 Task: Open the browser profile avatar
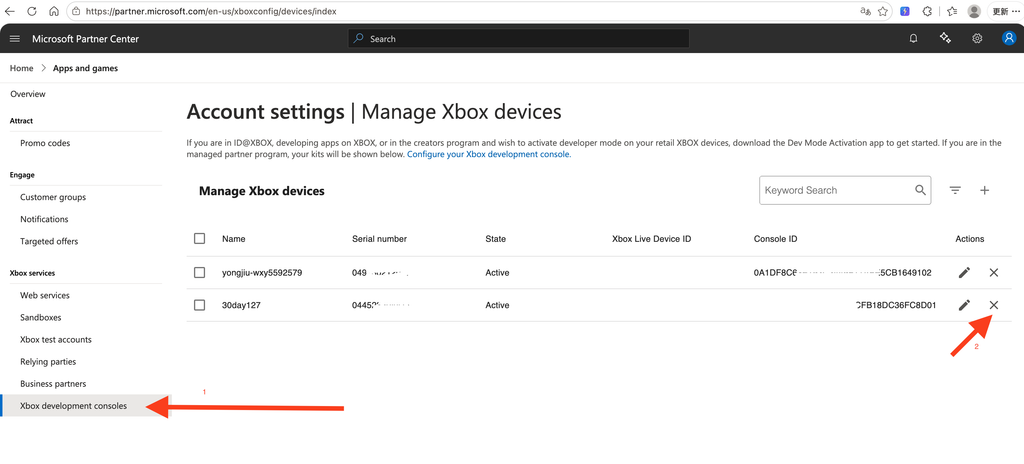click(974, 11)
